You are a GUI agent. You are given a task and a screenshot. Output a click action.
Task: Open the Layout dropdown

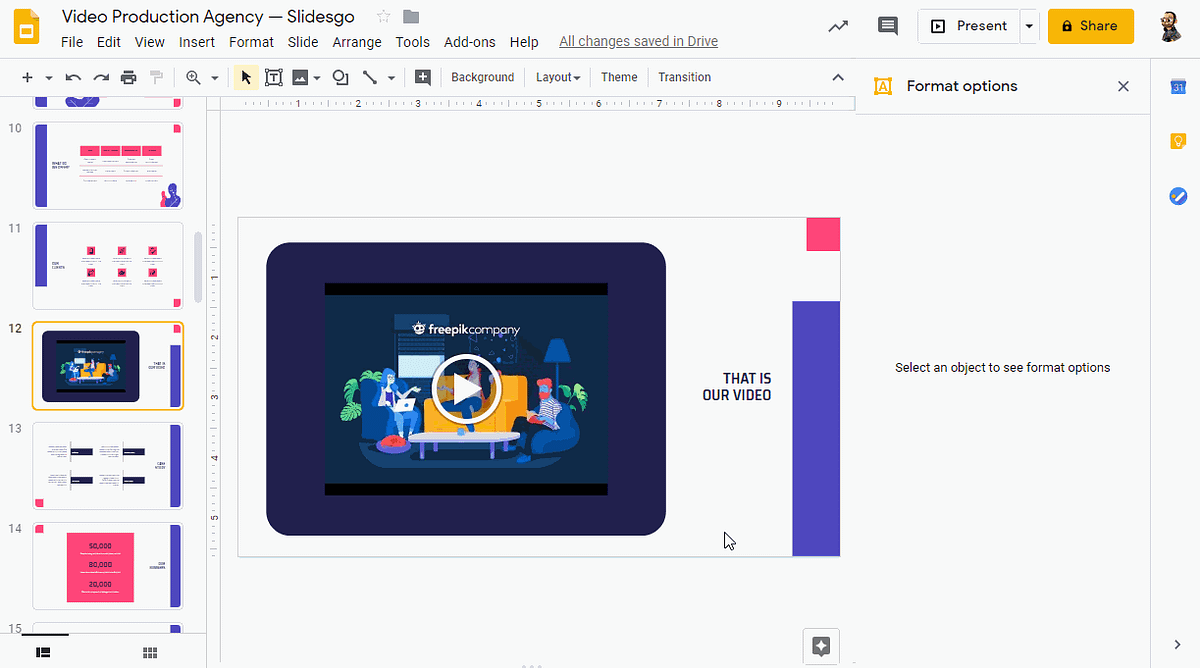tap(557, 77)
